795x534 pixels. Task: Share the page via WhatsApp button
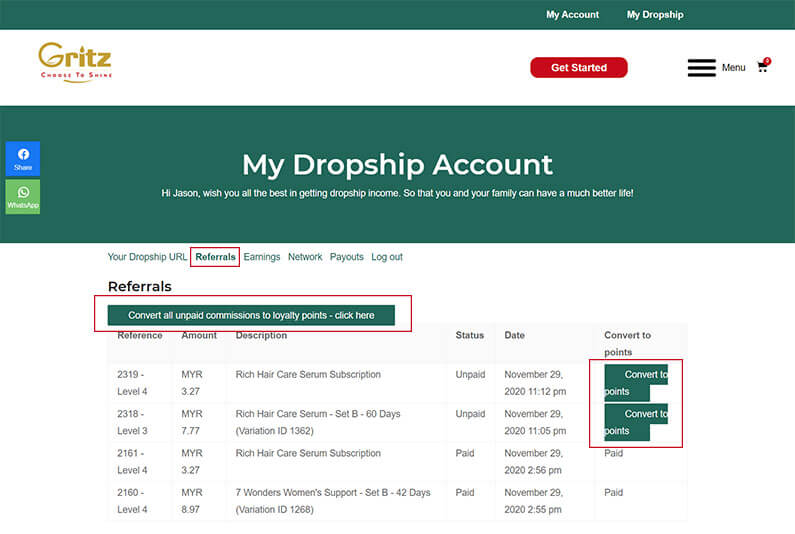(23, 197)
